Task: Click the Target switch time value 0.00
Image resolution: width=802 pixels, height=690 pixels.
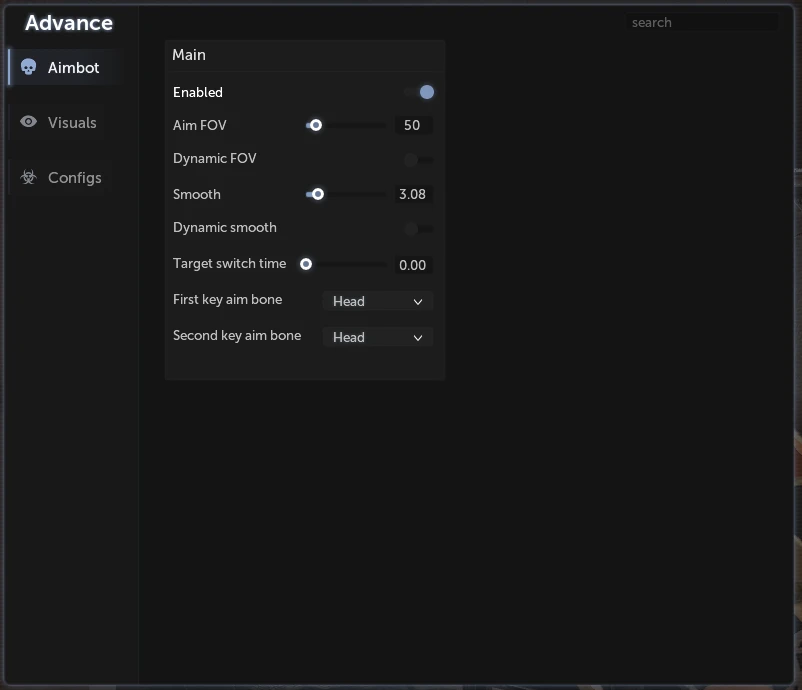Action: pos(413,265)
